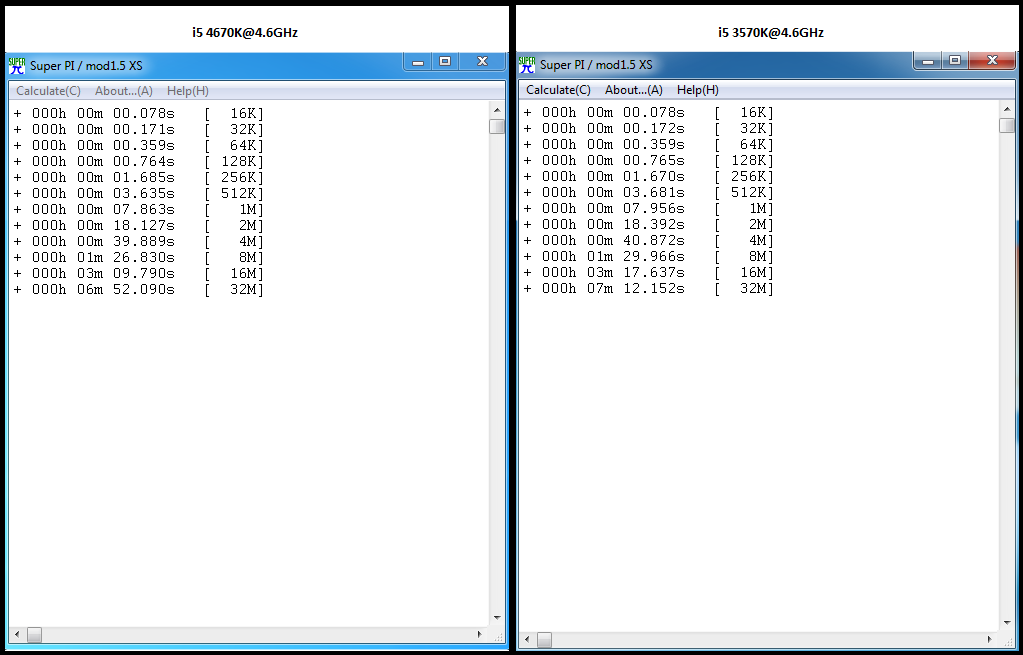Click the horizontal scrollbar thumb in the left window
This screenshot has height=655, width=1023.
pyautogui.click(x=34, y=634)
